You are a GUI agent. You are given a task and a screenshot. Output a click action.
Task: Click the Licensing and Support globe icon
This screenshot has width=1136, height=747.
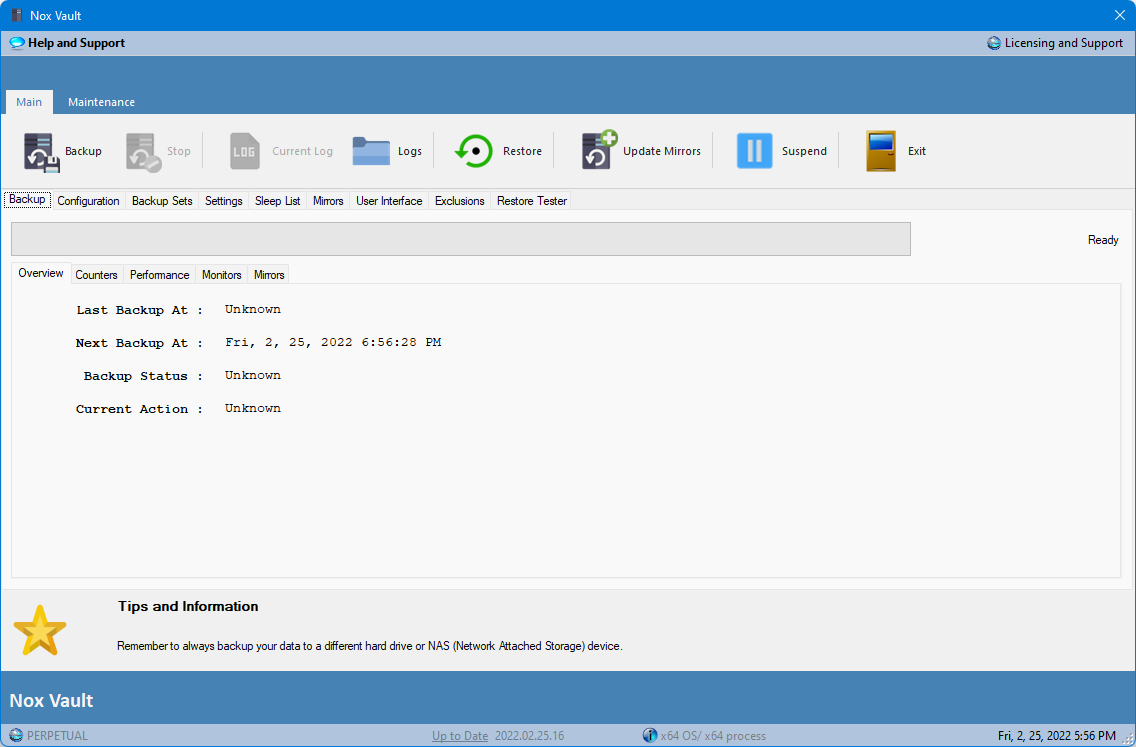pyautogui.click(x=994, y=43)
